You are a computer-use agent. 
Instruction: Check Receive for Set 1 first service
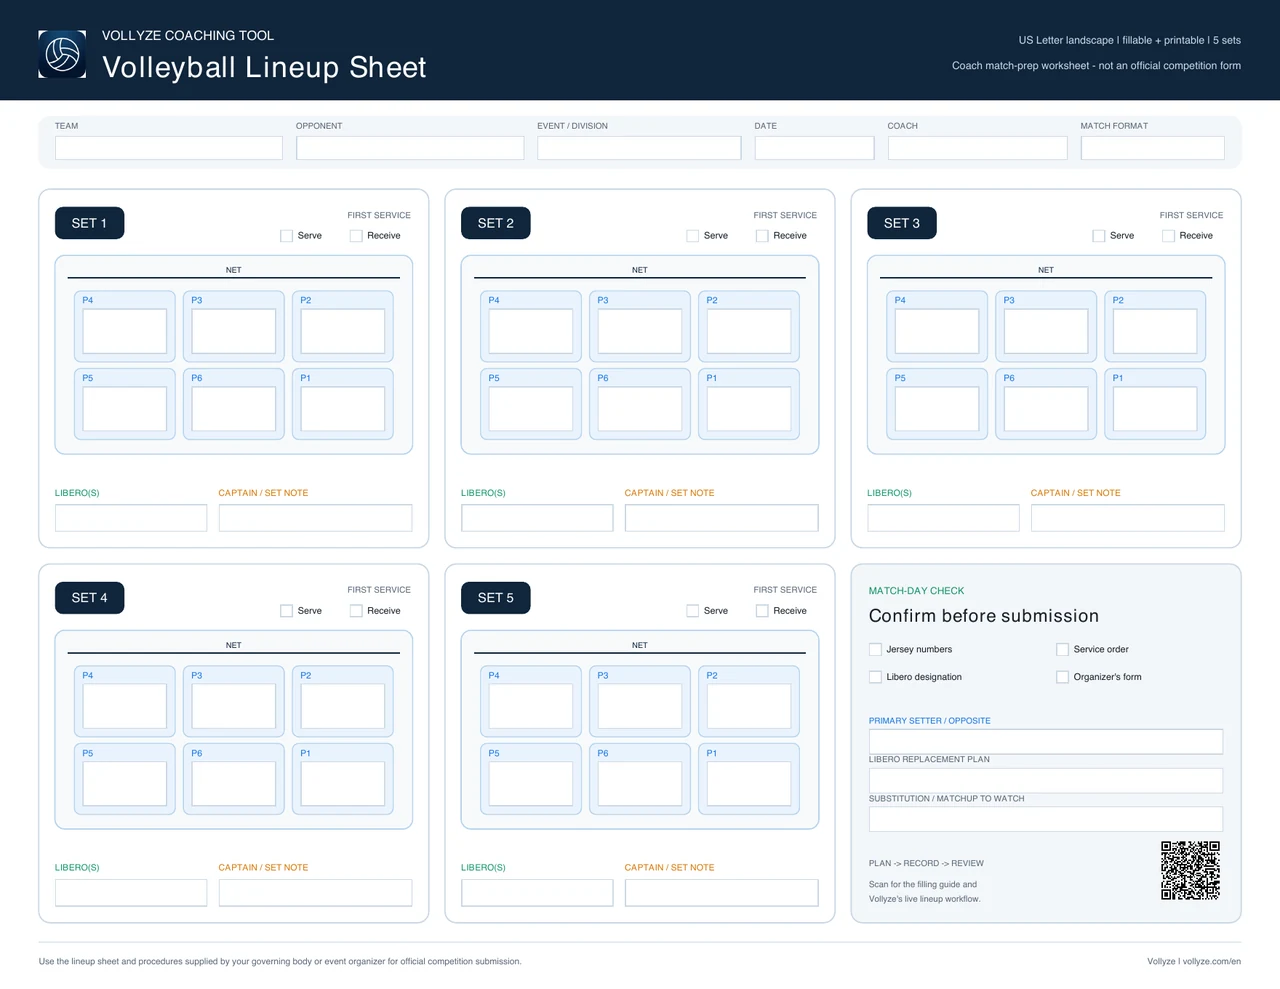(356, 236)
